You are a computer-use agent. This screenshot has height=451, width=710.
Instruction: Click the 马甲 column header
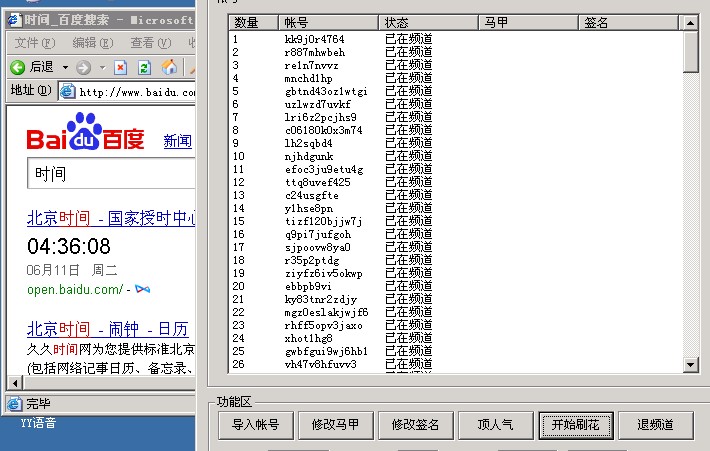click(x=528, y=23)
